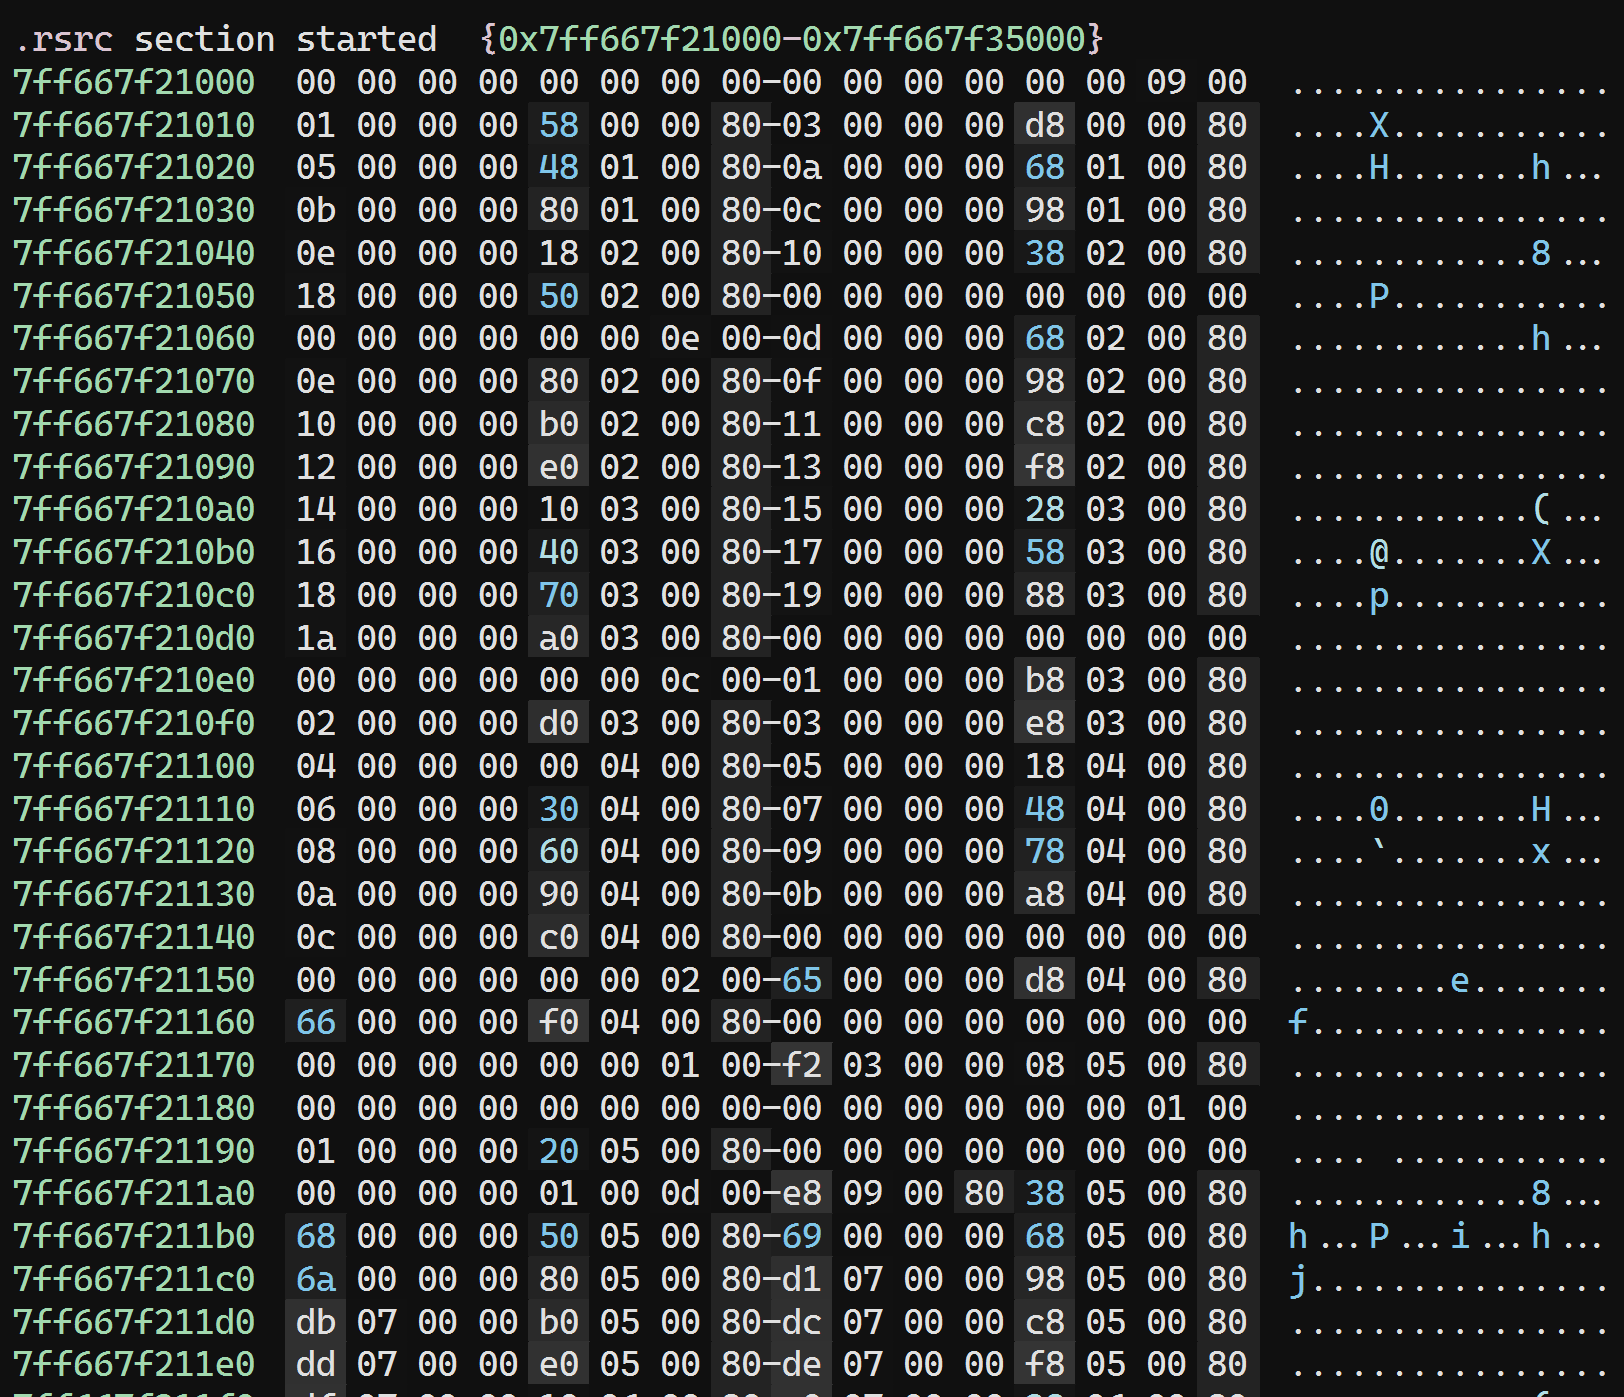
Task: Click address 7ff667f211b0
Action: coord(134,1236)
